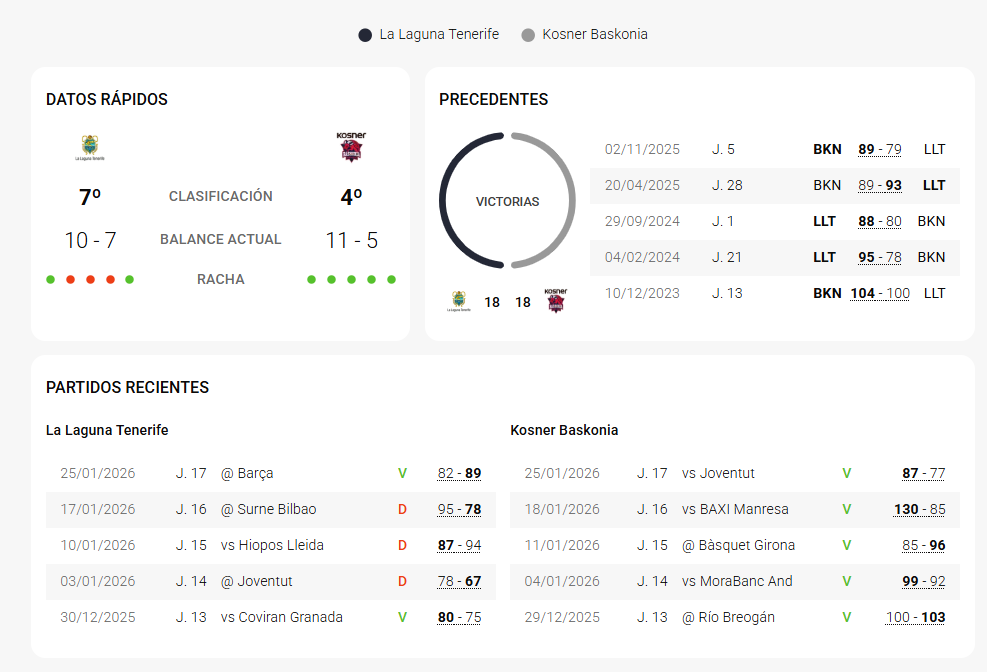Click La Laguna Tenerife logo in Datos Rápidos
Screen dimensions: 987x672
(90, 148)
